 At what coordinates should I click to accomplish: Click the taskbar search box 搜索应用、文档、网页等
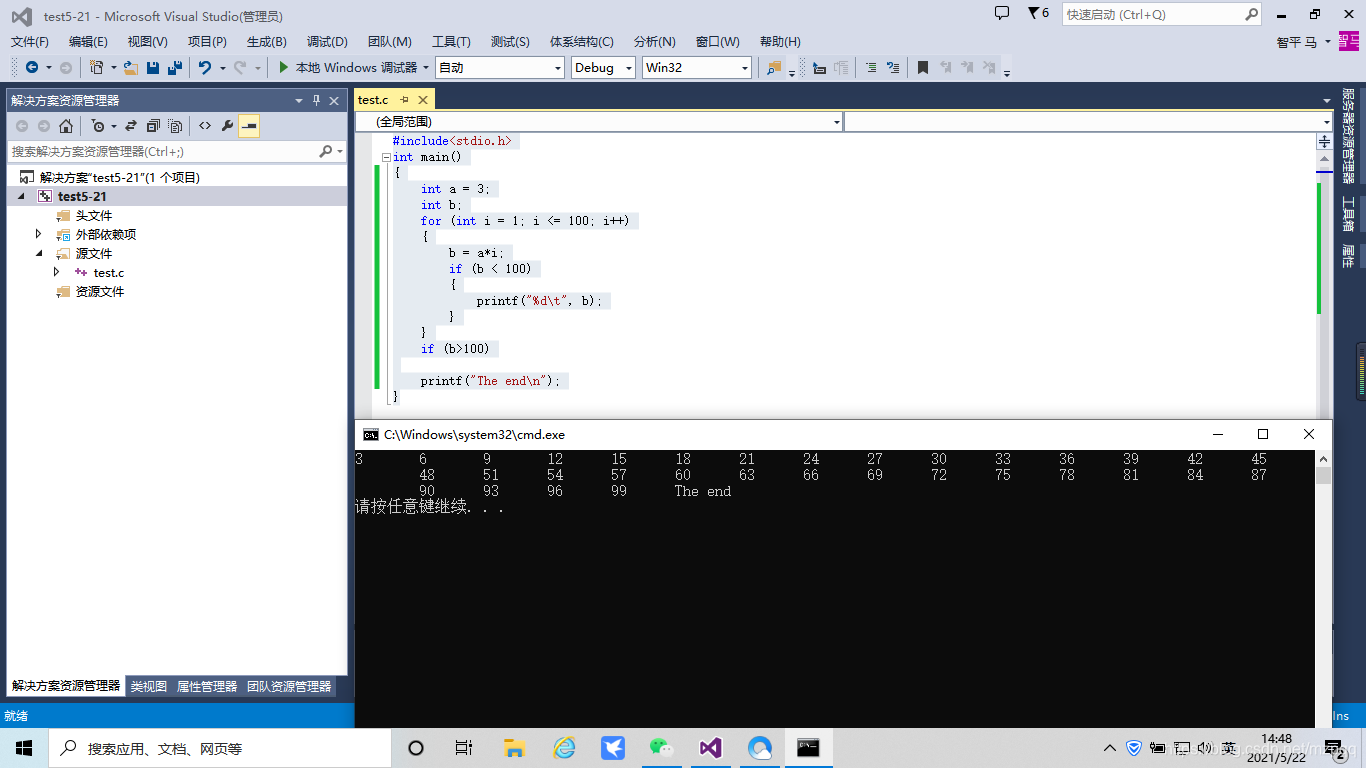(220, 748)
